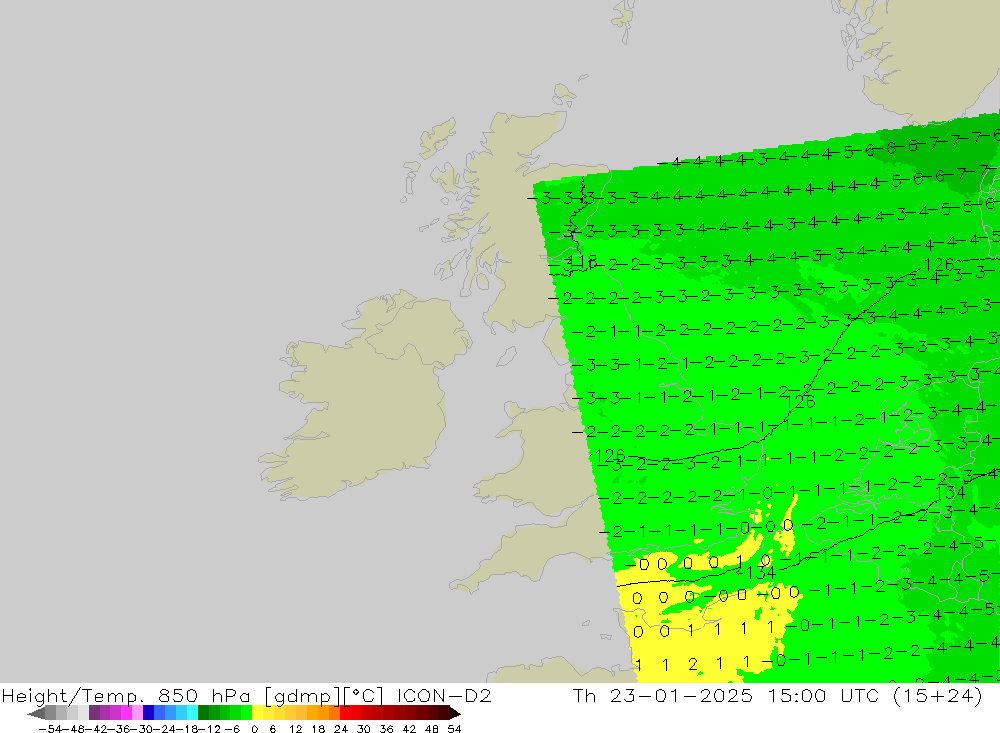Pick the bright red swatch above the 24 label

click(x=345, y=713)
